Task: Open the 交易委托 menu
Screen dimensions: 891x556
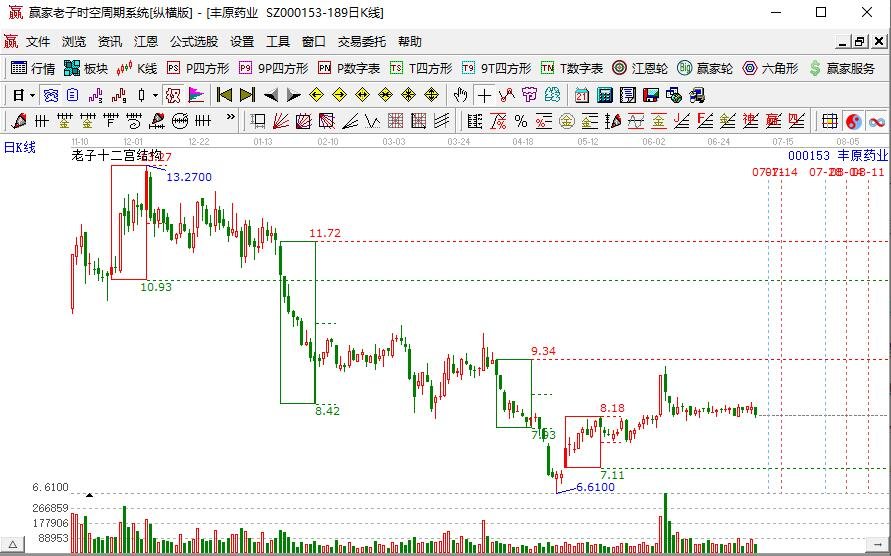Action: (361, 42)
